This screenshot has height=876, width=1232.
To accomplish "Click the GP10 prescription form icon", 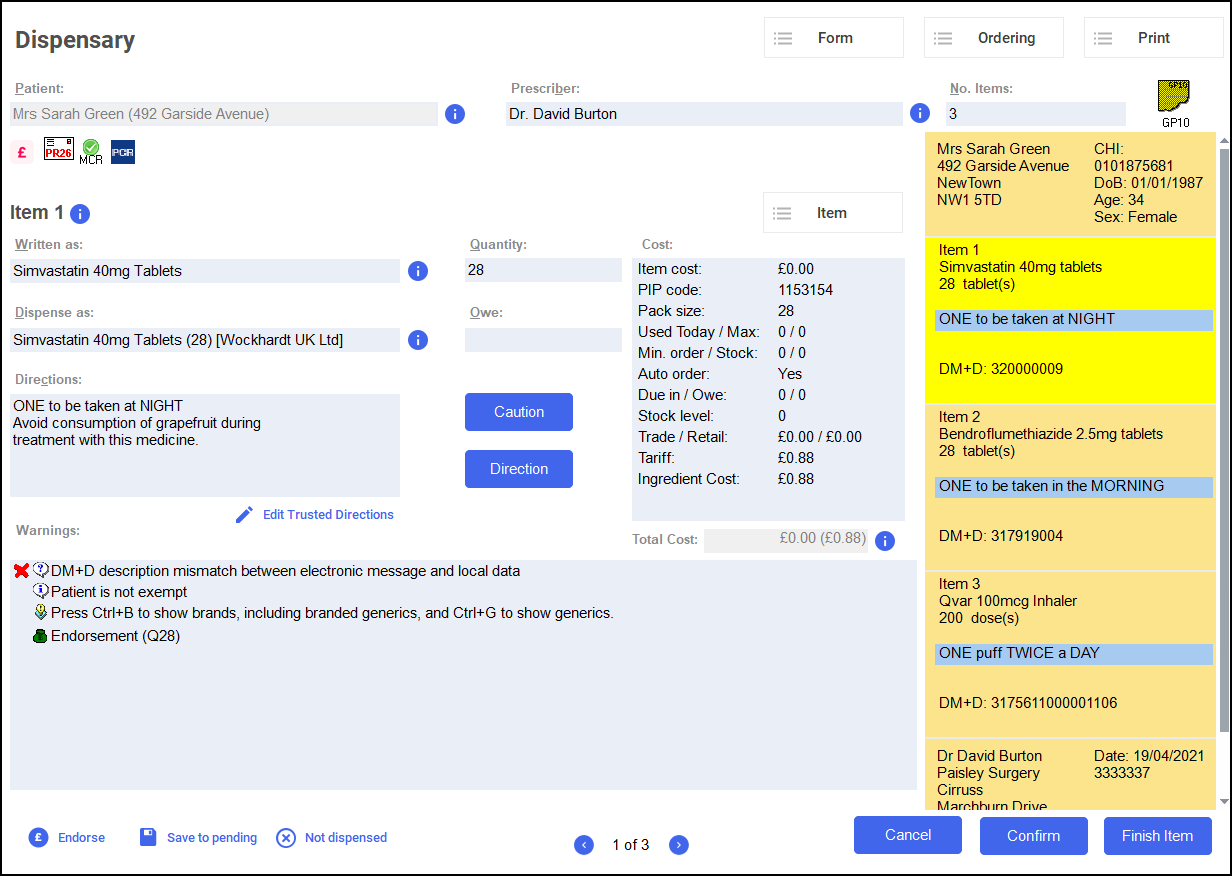I will coord(1174,98).
